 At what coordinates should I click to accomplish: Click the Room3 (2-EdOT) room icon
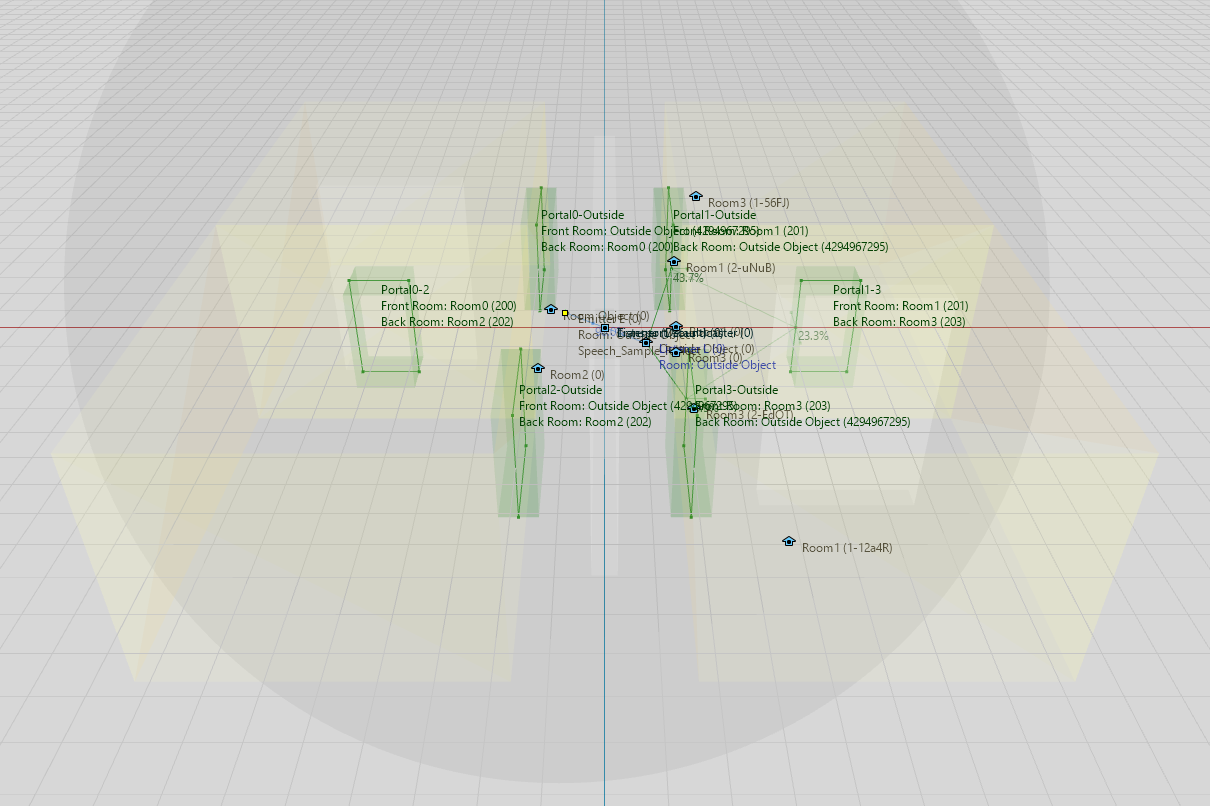pos(694,408)
